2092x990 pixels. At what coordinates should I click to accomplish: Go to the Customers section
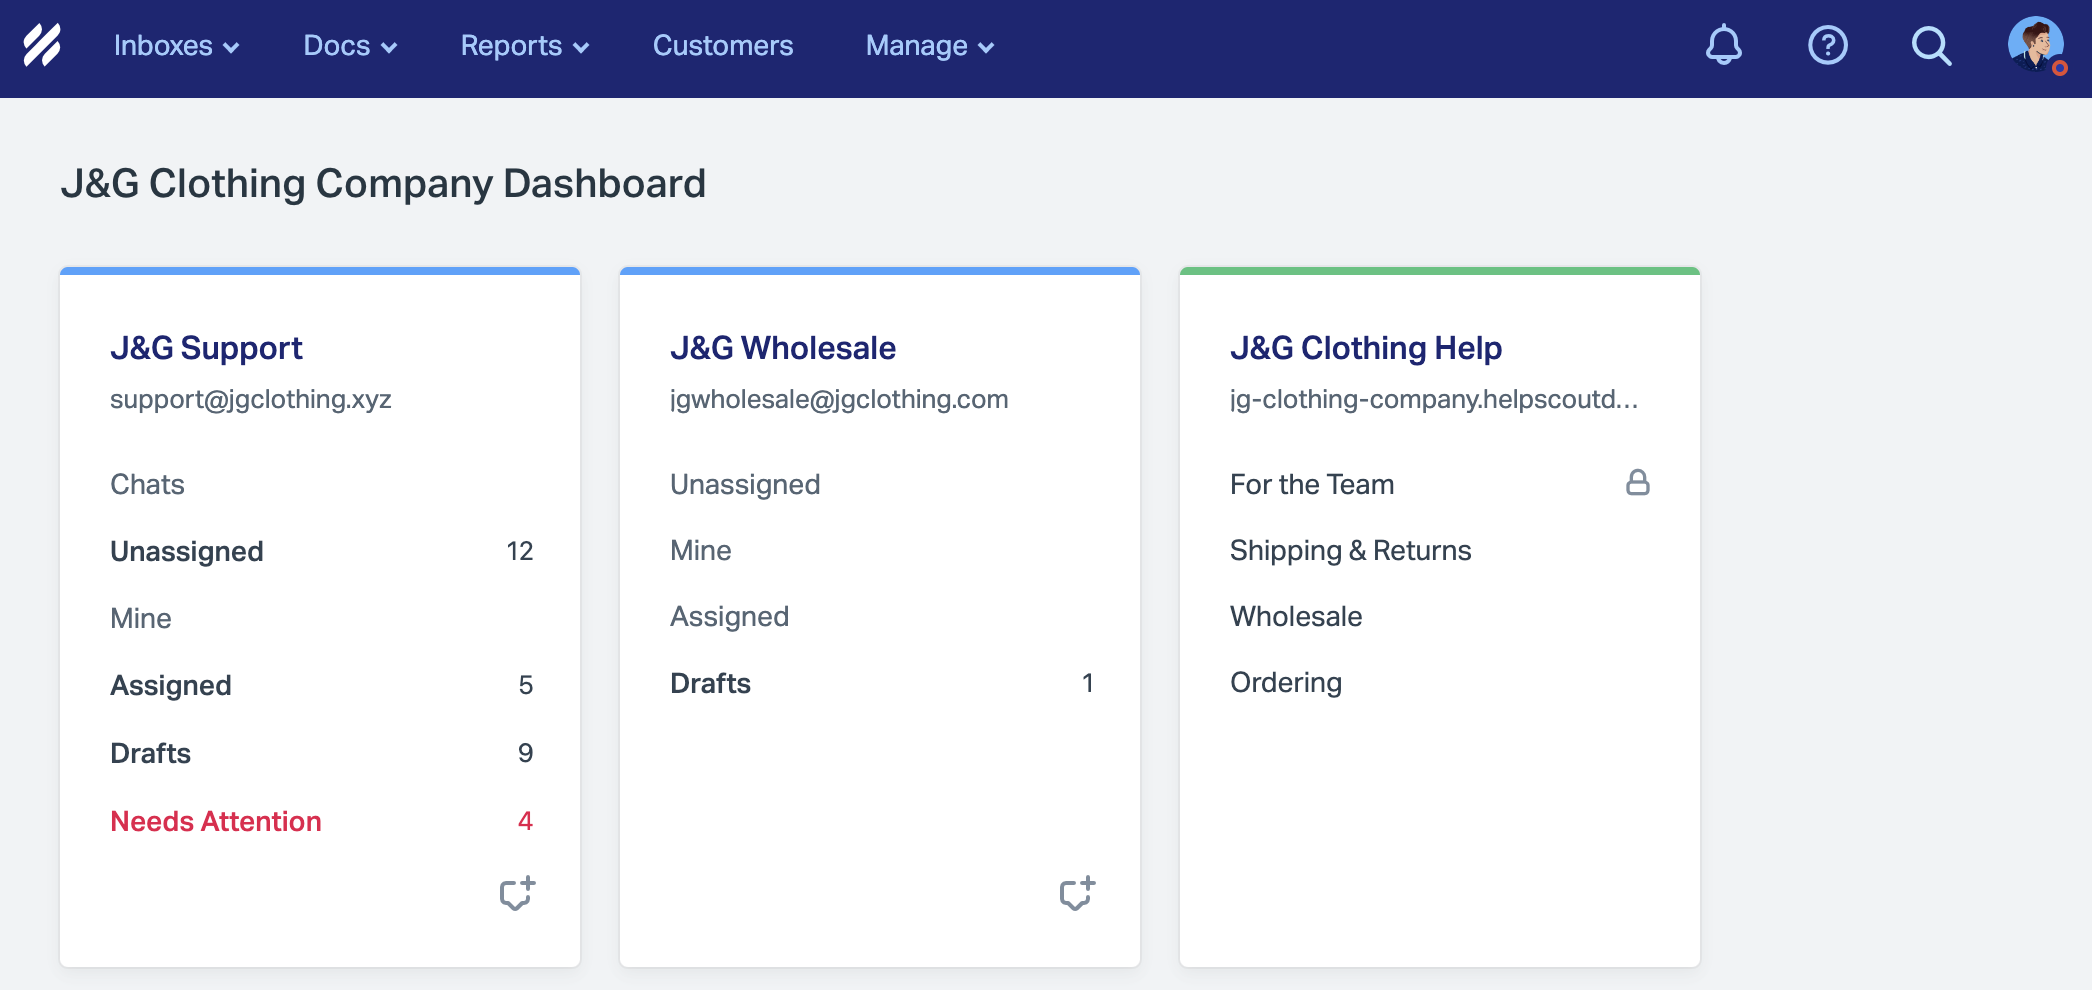[722, 45]
